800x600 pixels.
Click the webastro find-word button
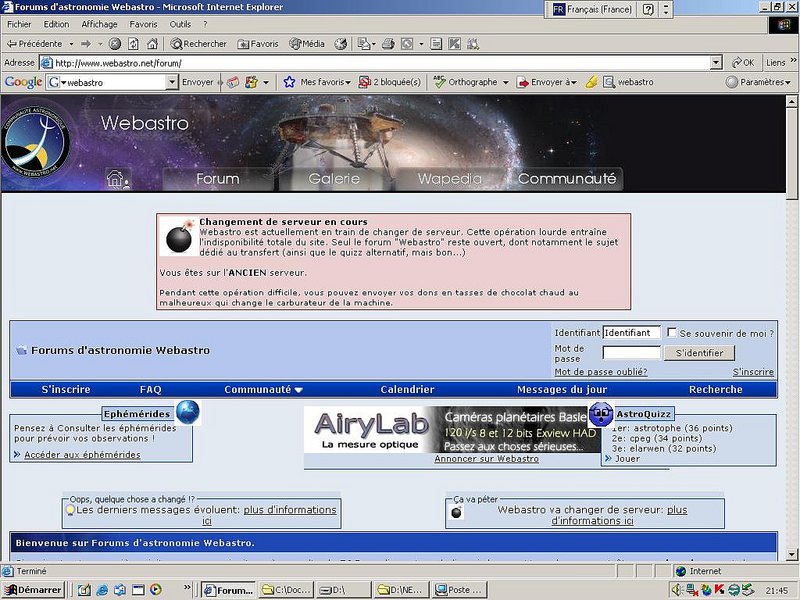628,82
